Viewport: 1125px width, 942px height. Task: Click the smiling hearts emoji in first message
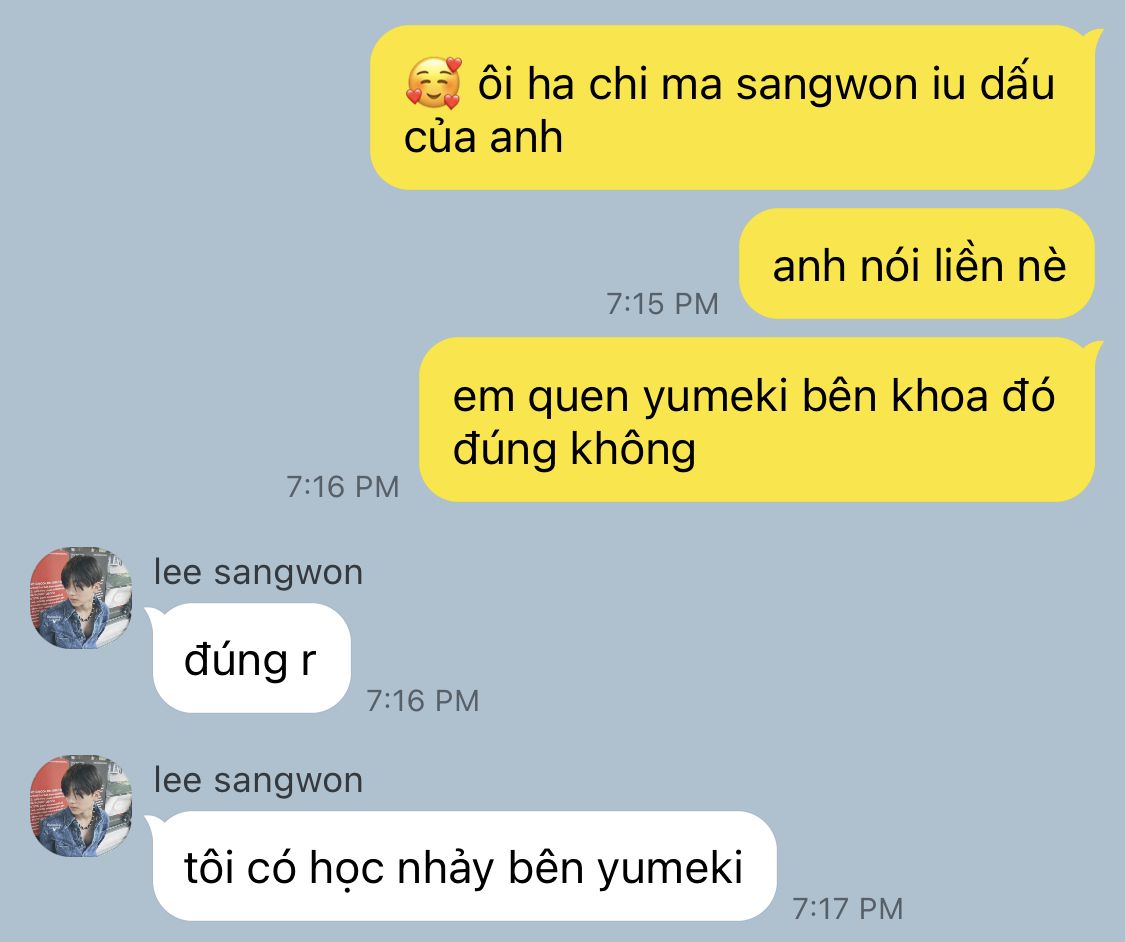coord(433,83)
